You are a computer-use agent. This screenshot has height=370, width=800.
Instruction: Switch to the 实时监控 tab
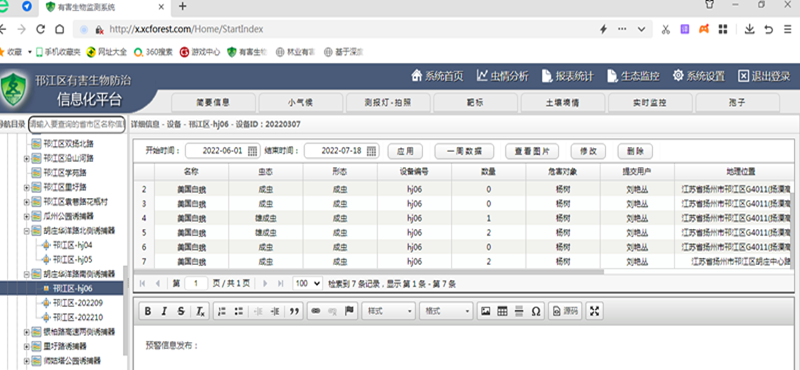coord(649,103)
